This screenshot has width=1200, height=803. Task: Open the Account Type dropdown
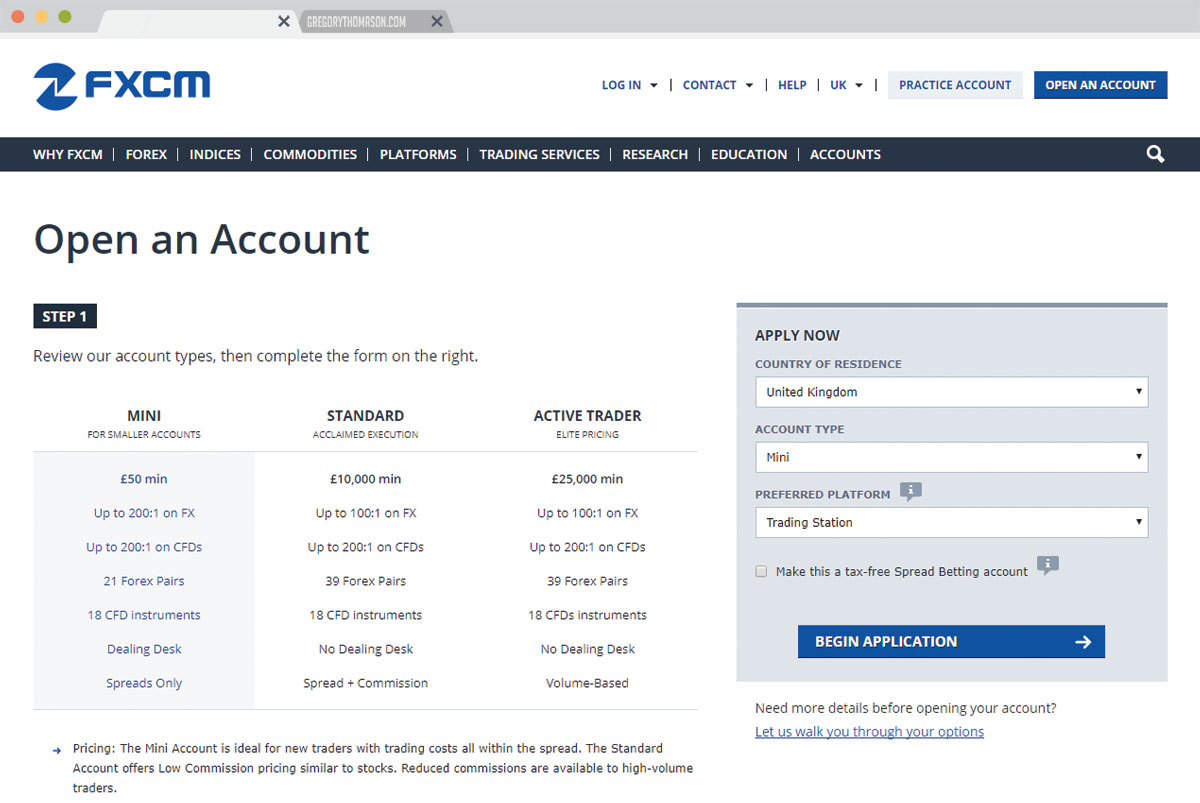click(951, 457)
